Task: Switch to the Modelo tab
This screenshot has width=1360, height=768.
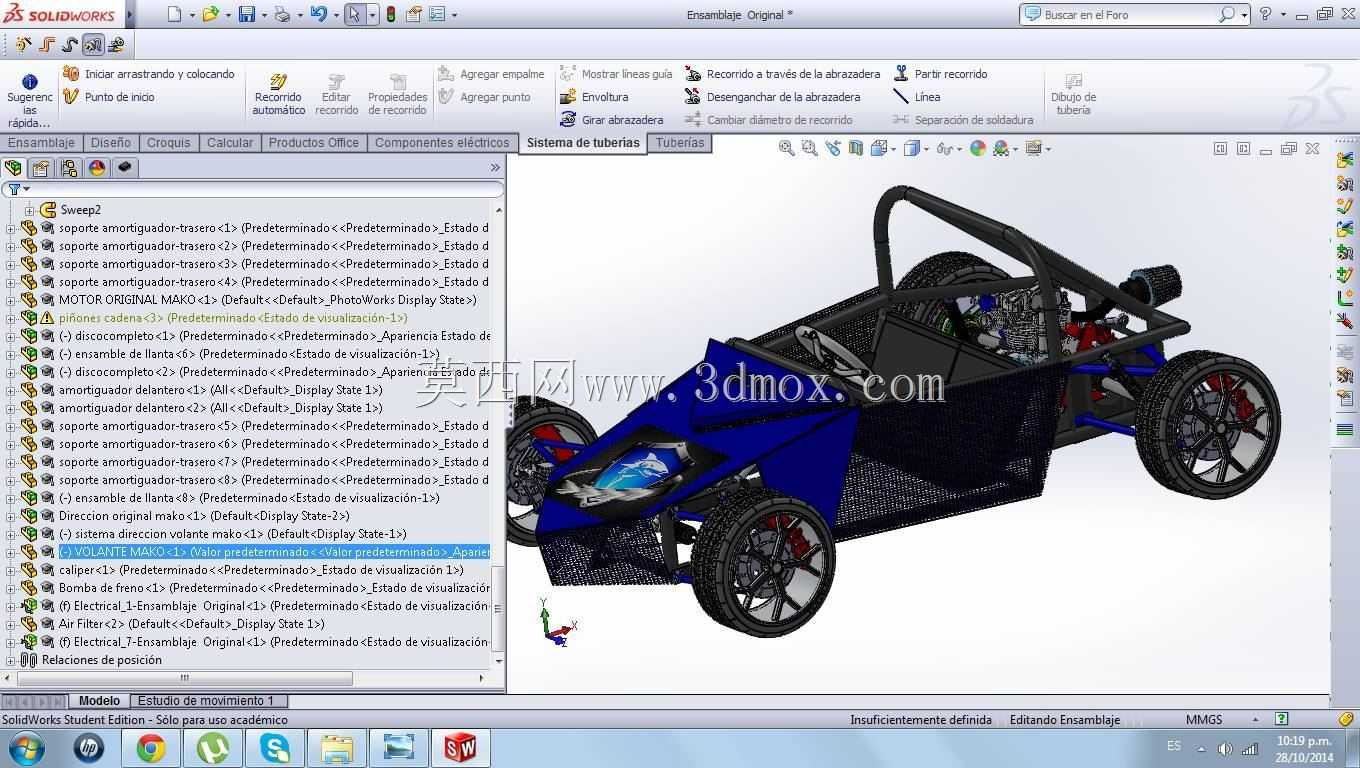Action: point(99,701)
